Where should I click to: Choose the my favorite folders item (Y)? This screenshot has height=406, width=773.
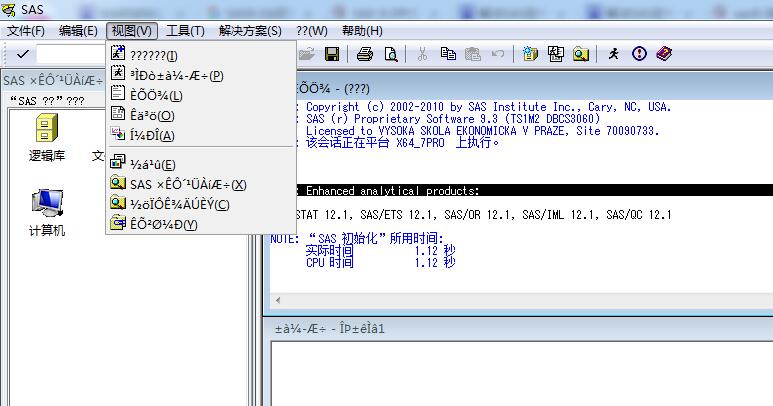(201, 224)
